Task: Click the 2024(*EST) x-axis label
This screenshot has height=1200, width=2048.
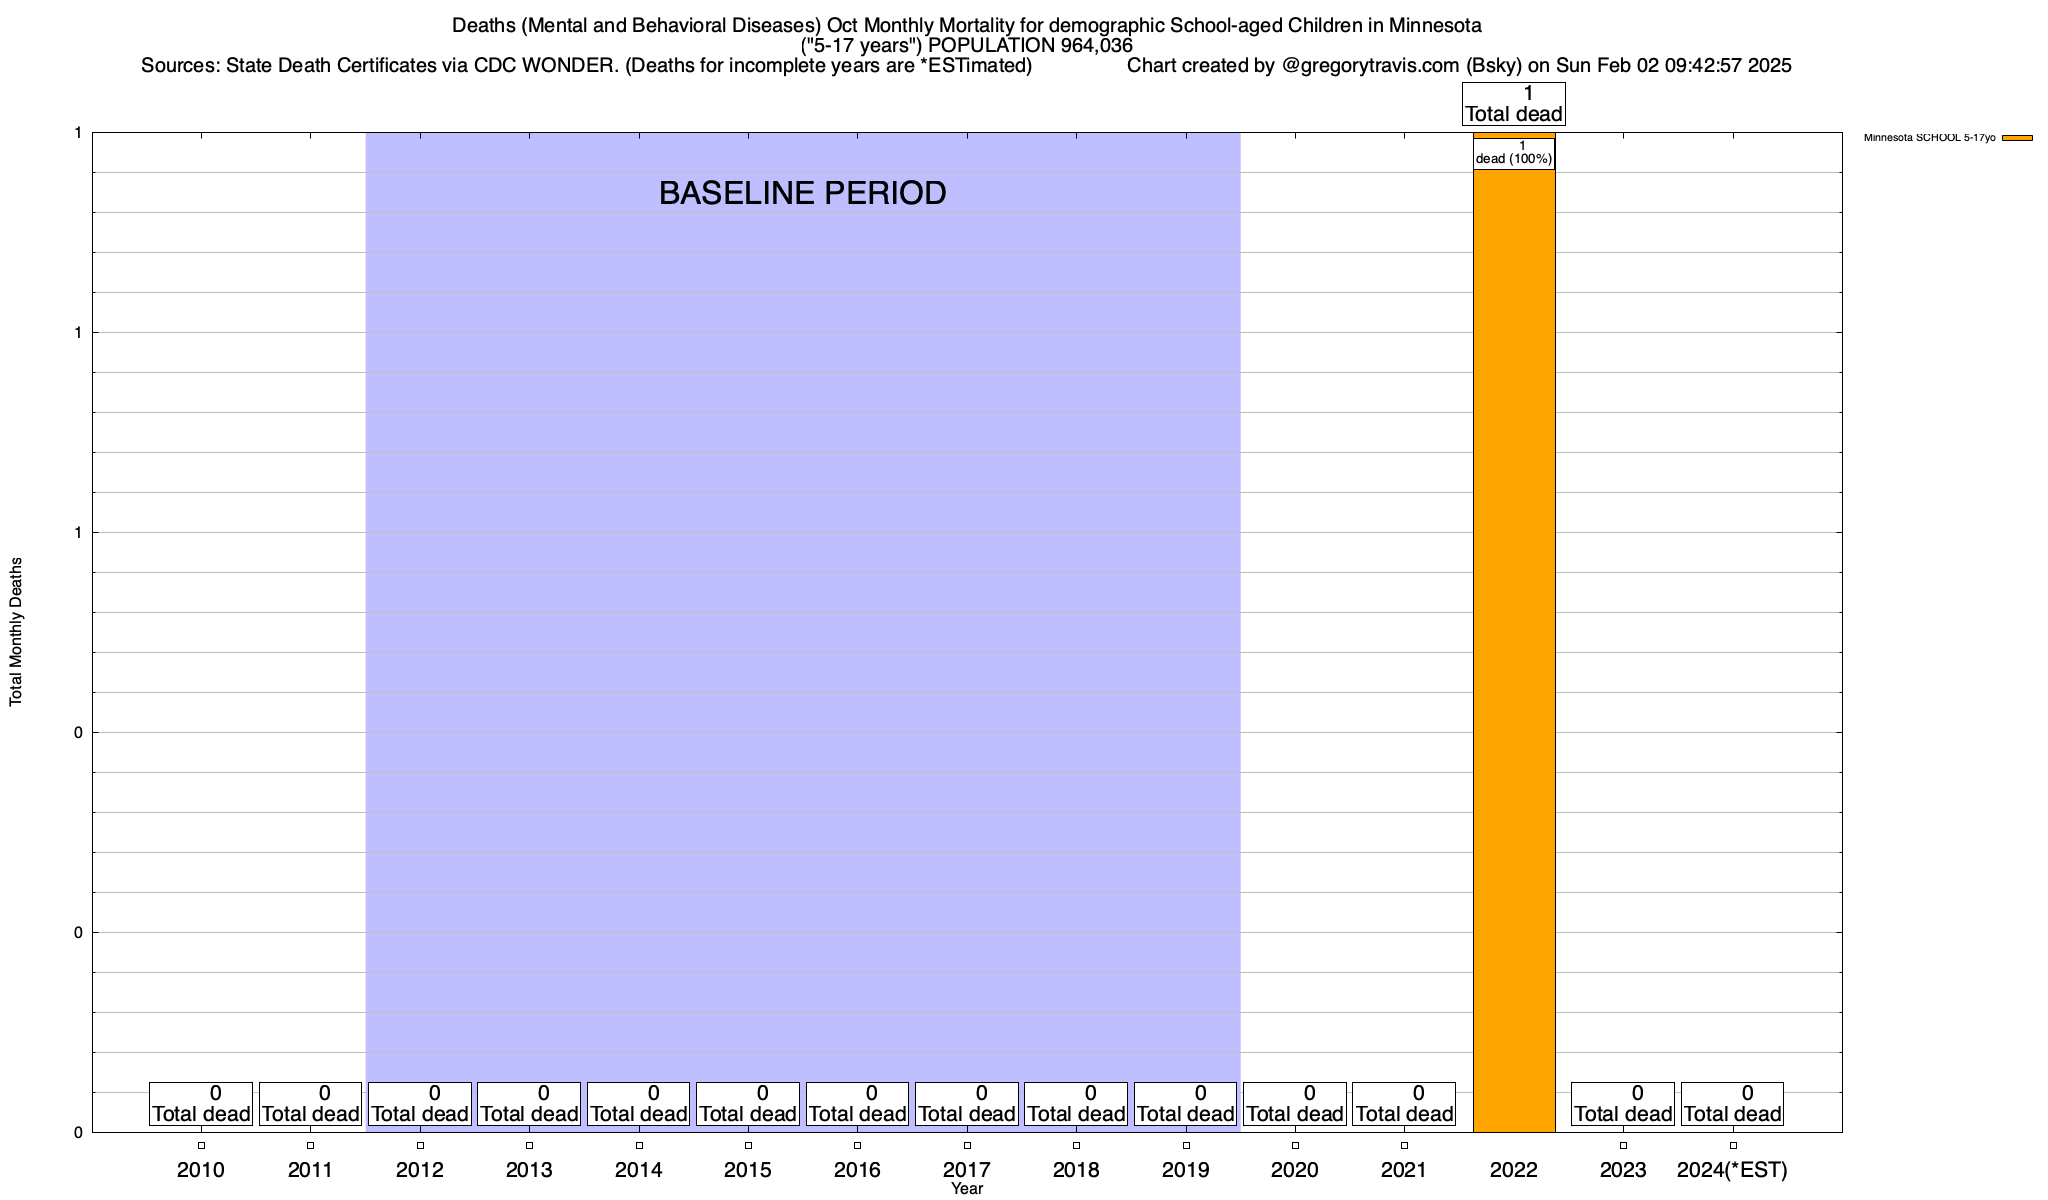Action: click(1732, 1170)
